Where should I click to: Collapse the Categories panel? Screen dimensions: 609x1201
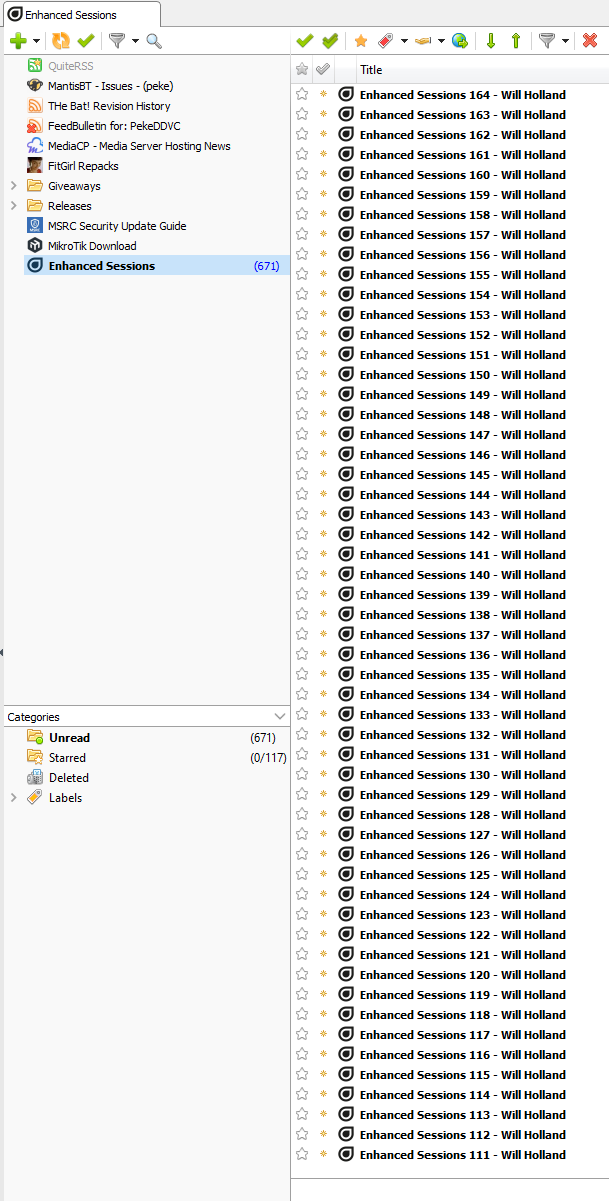tap(280, 717)
